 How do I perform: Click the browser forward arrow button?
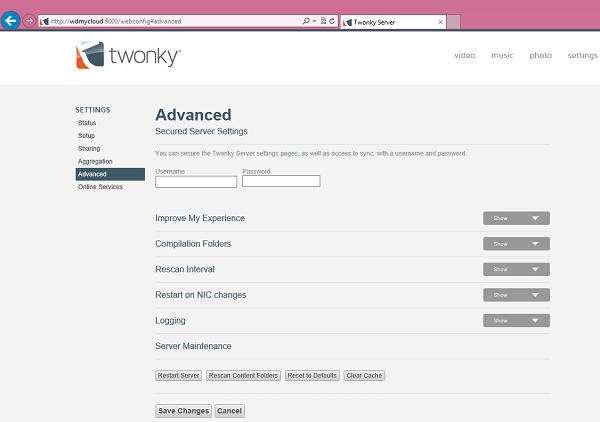[29, 21]
